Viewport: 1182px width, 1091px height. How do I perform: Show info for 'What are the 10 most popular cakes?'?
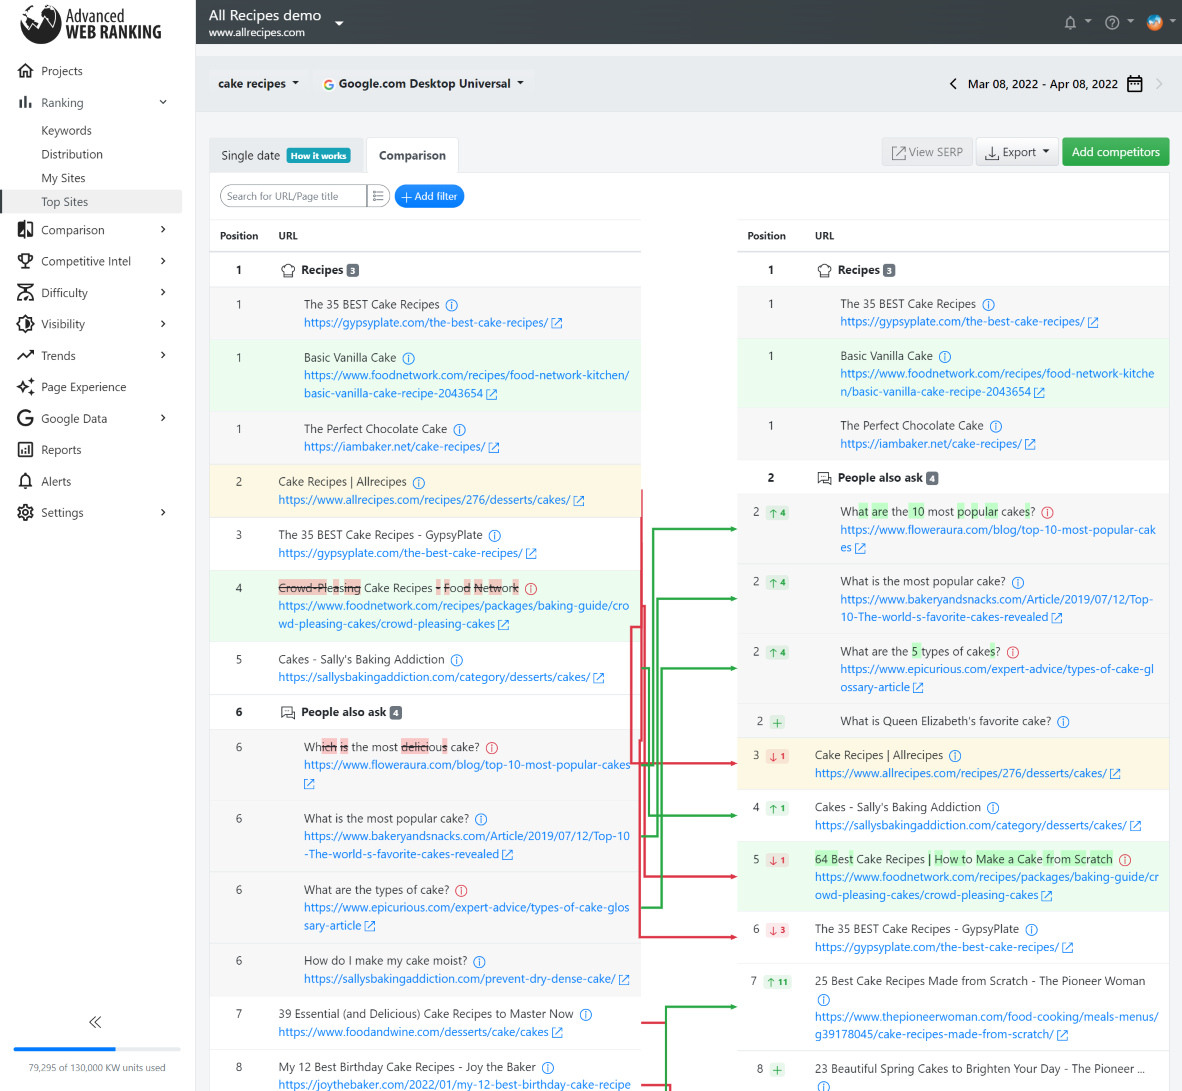(x=1047, y=512)
